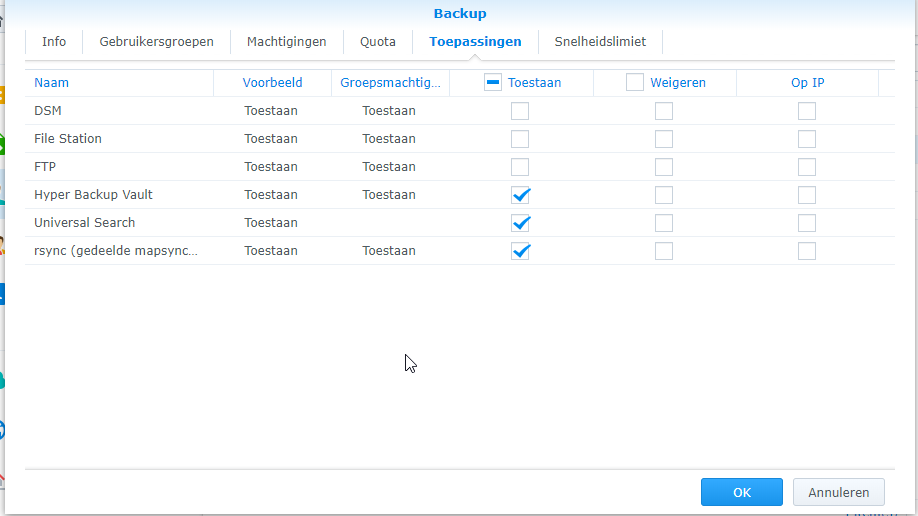This screenshot has height=516, width=918.
Task: Disable Toestaan for rsync row
Action: pyautogui.click(x=520, y=251)
